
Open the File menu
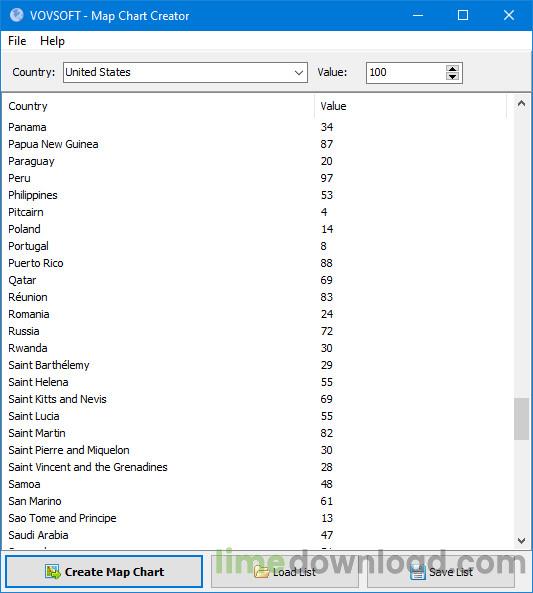pos(17,41)
